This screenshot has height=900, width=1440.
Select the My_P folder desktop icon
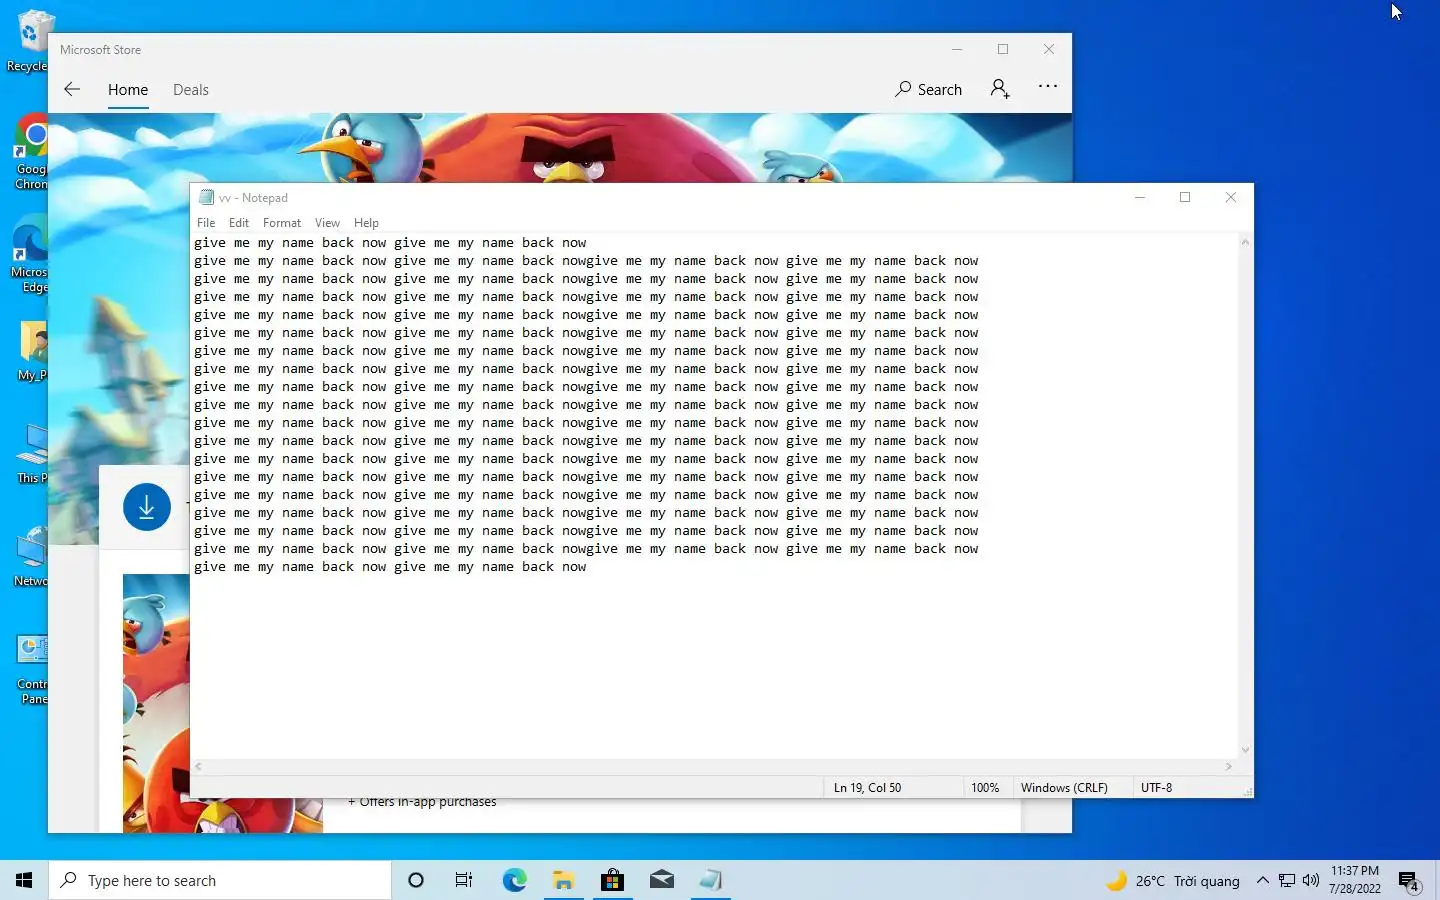32,351
